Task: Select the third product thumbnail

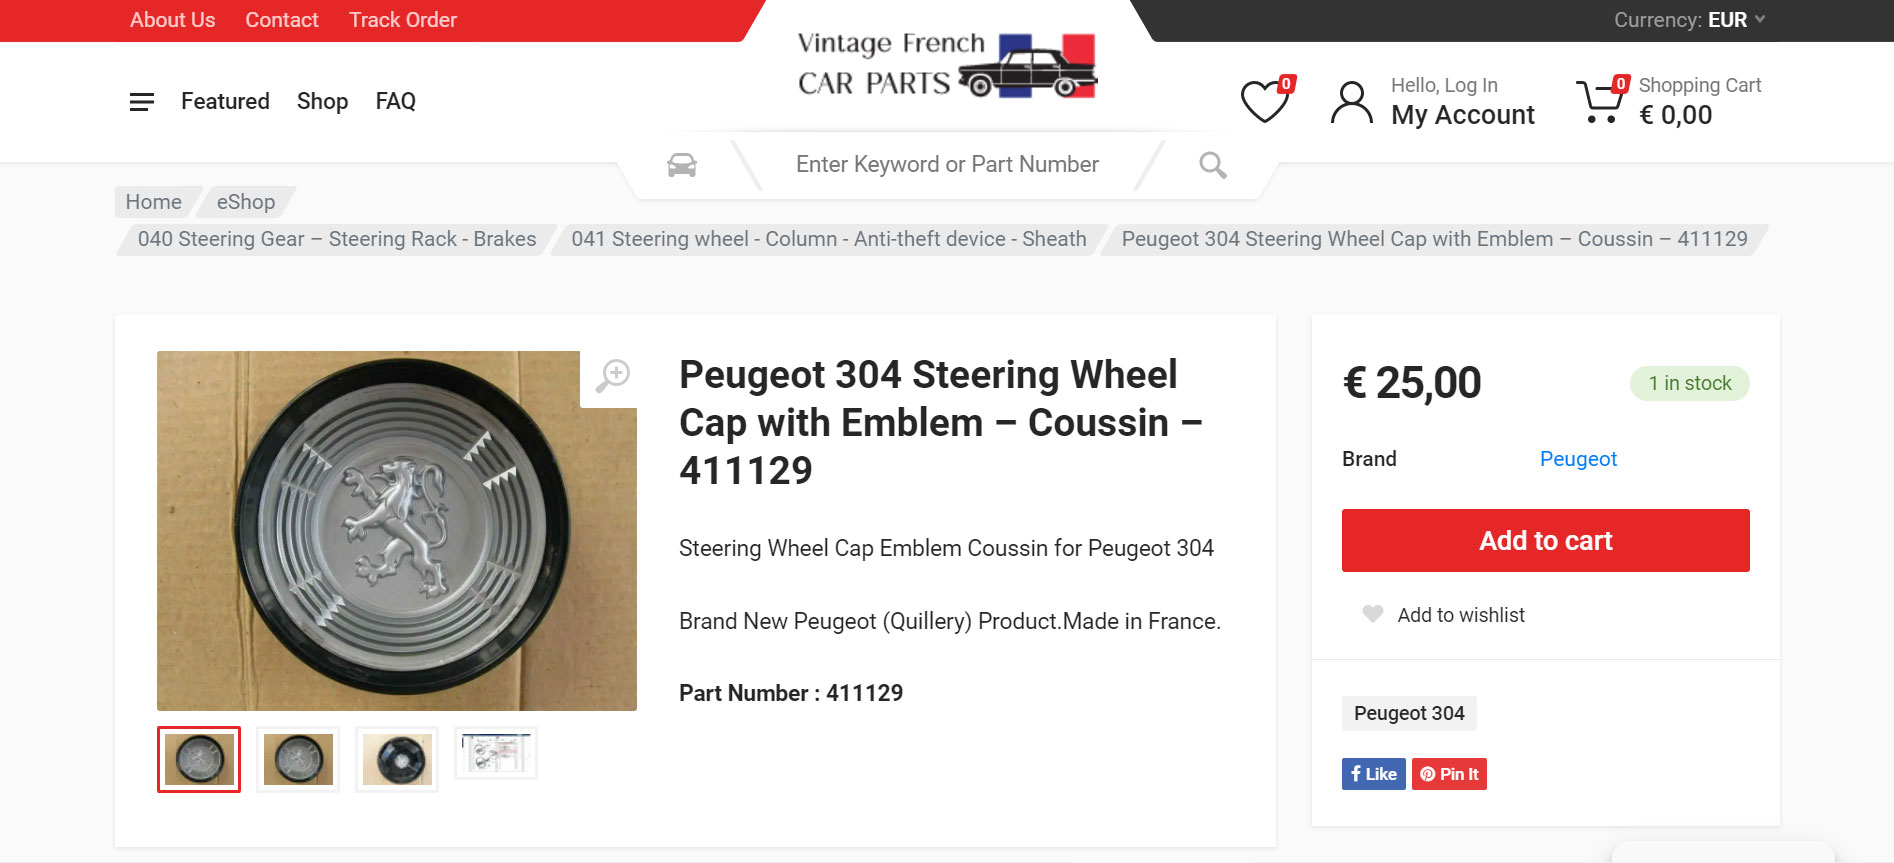Action: click(x=397, y=759)
